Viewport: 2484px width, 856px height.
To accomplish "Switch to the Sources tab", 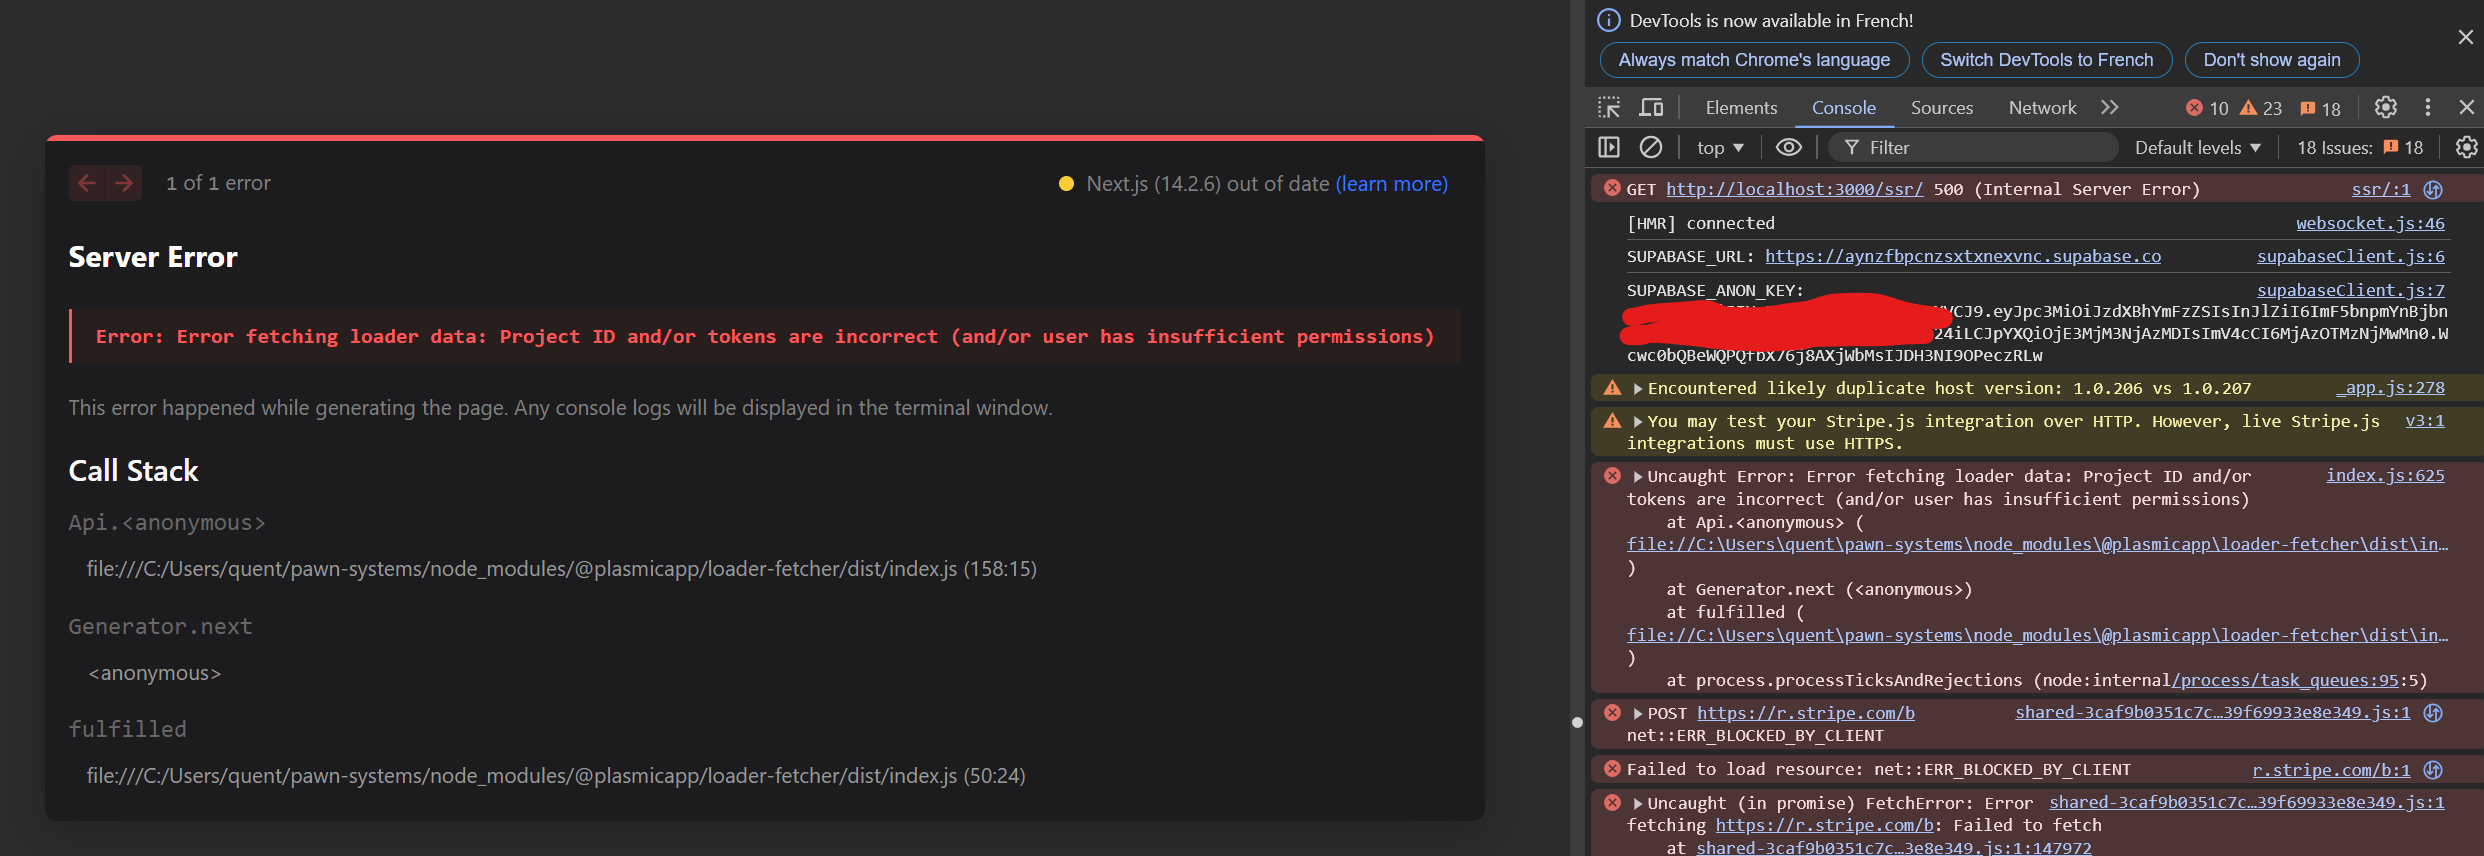I will 1941,108.
